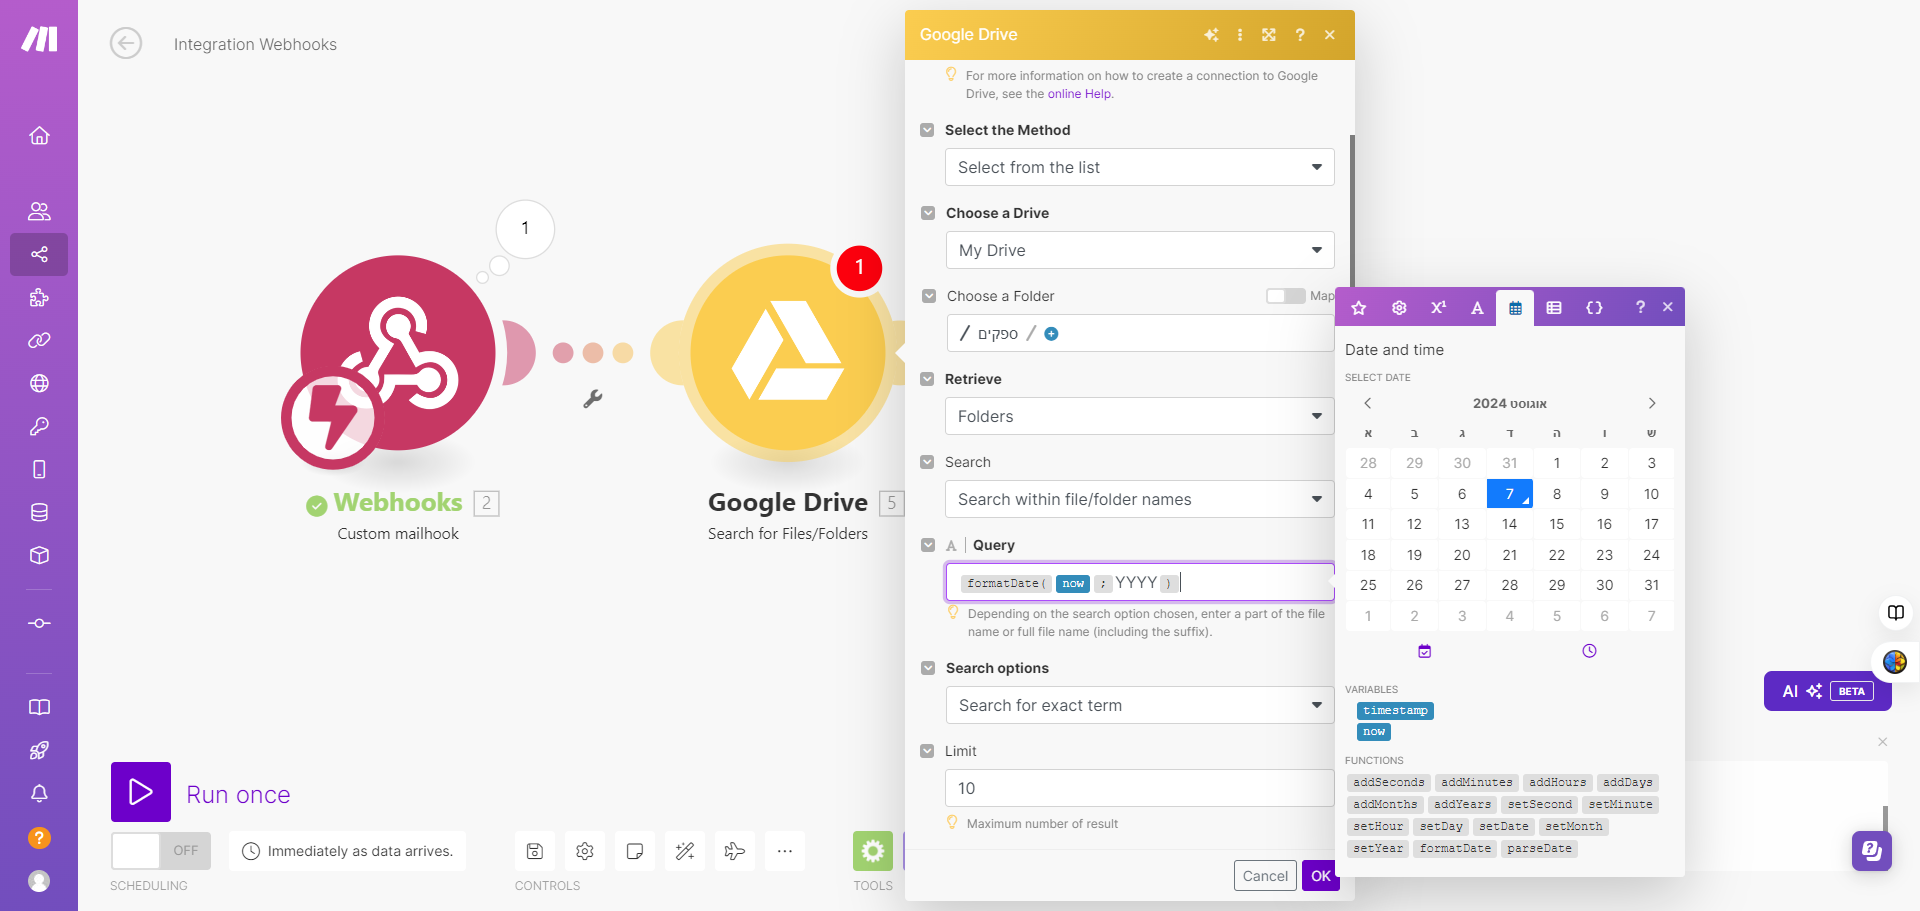Toggle the Choose a Drive checkbox

928,213
